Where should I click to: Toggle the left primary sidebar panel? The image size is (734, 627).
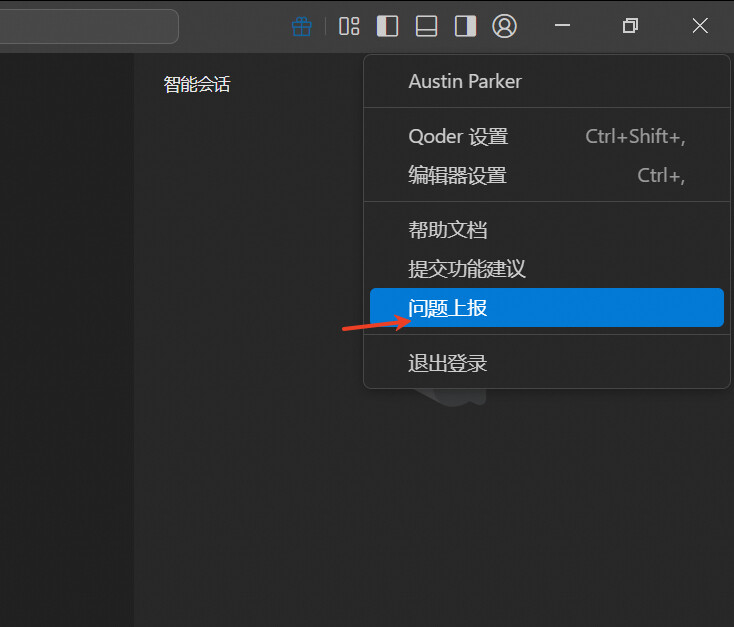pyautogui.click(x=388, y=26)
